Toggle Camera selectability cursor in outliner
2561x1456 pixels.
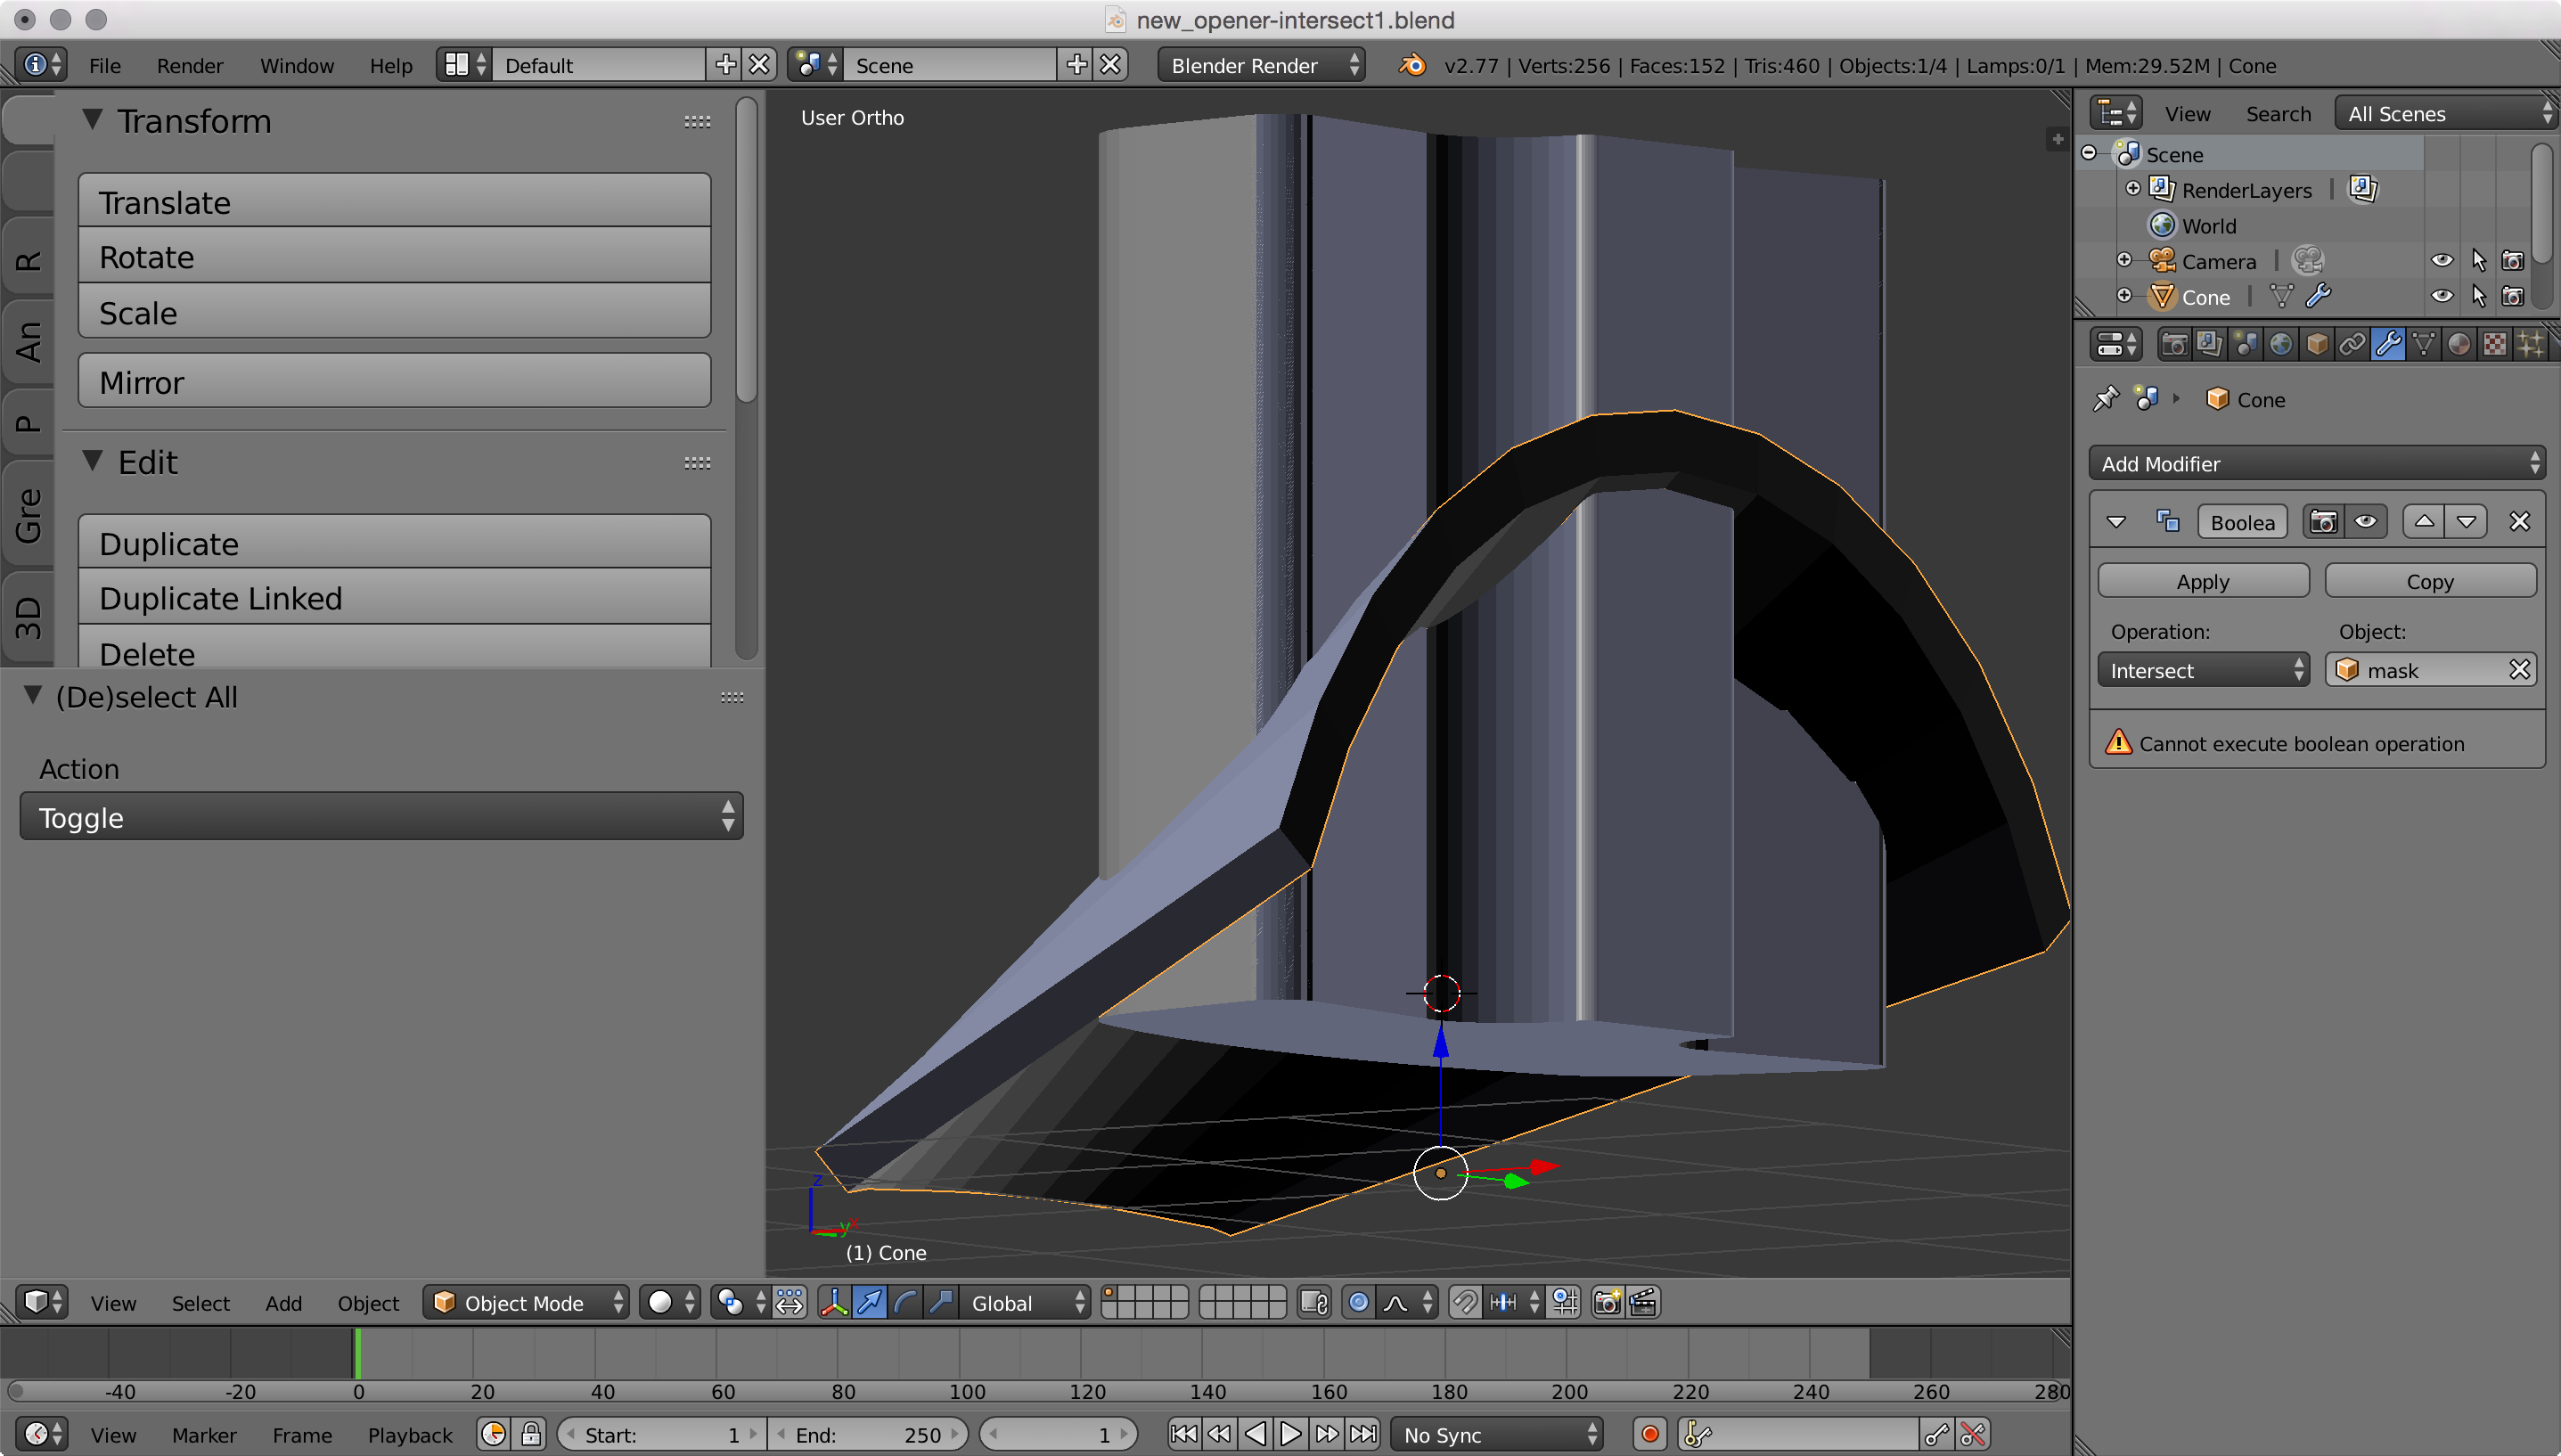2478,261
